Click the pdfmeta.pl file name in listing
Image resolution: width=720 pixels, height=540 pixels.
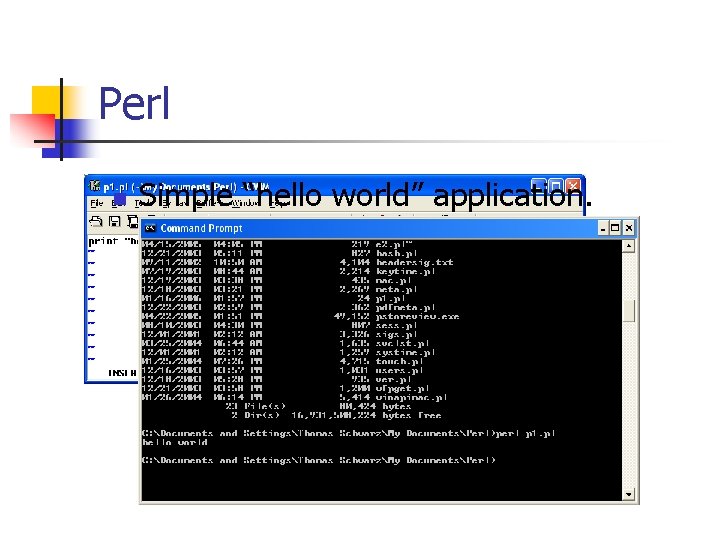(x=405, y=307)
